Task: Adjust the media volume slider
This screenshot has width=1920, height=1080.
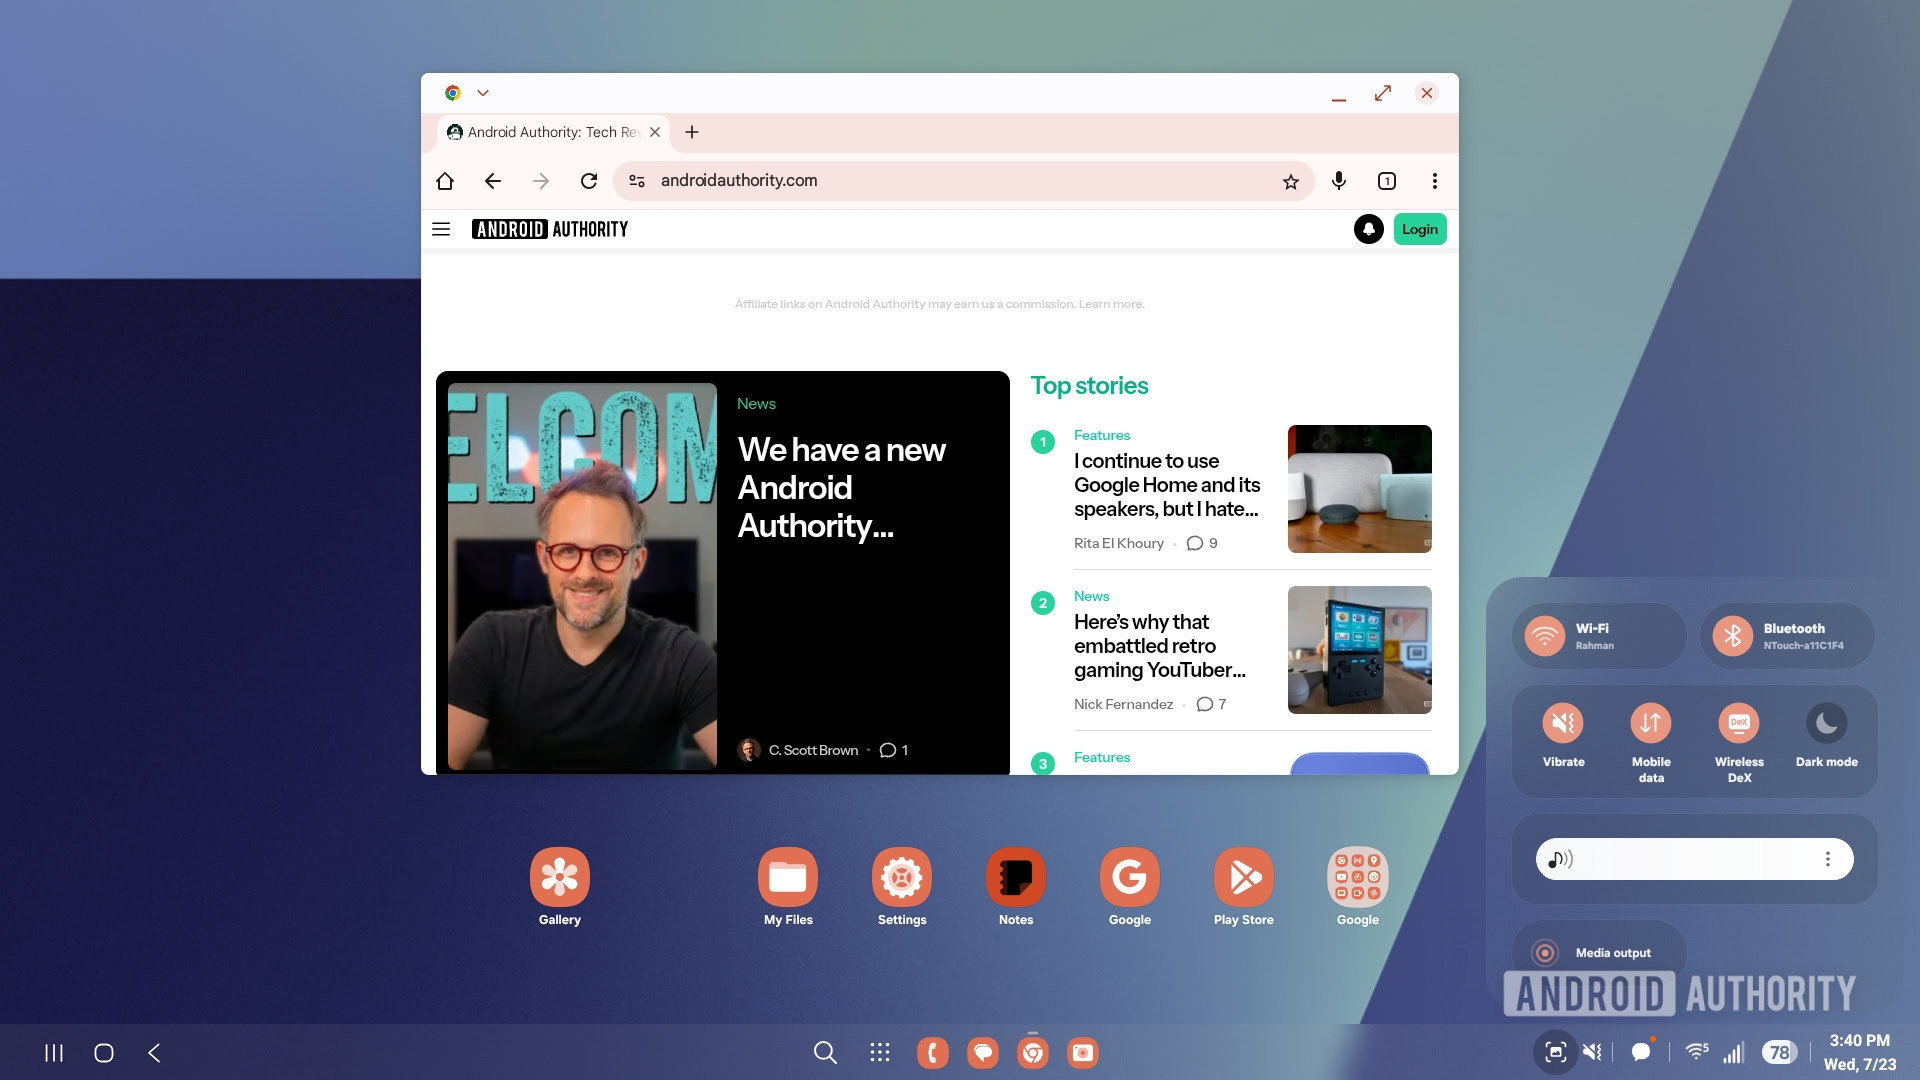Action: (x=1694, y=859)
